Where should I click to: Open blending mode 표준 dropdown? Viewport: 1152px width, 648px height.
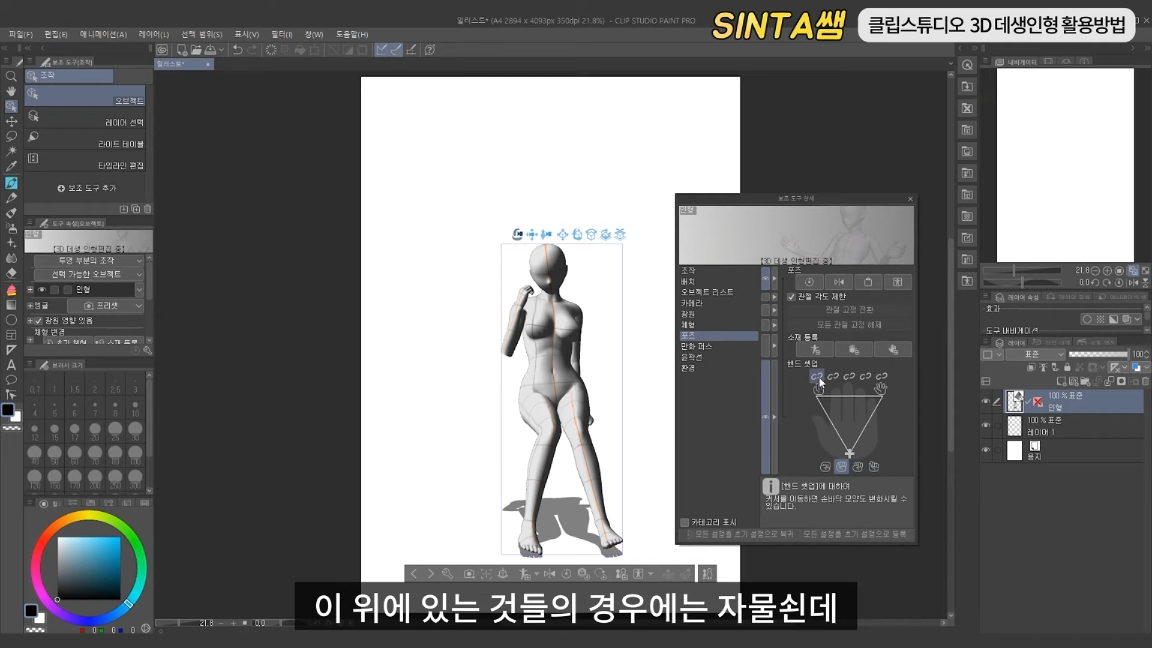coord(1037,354)
